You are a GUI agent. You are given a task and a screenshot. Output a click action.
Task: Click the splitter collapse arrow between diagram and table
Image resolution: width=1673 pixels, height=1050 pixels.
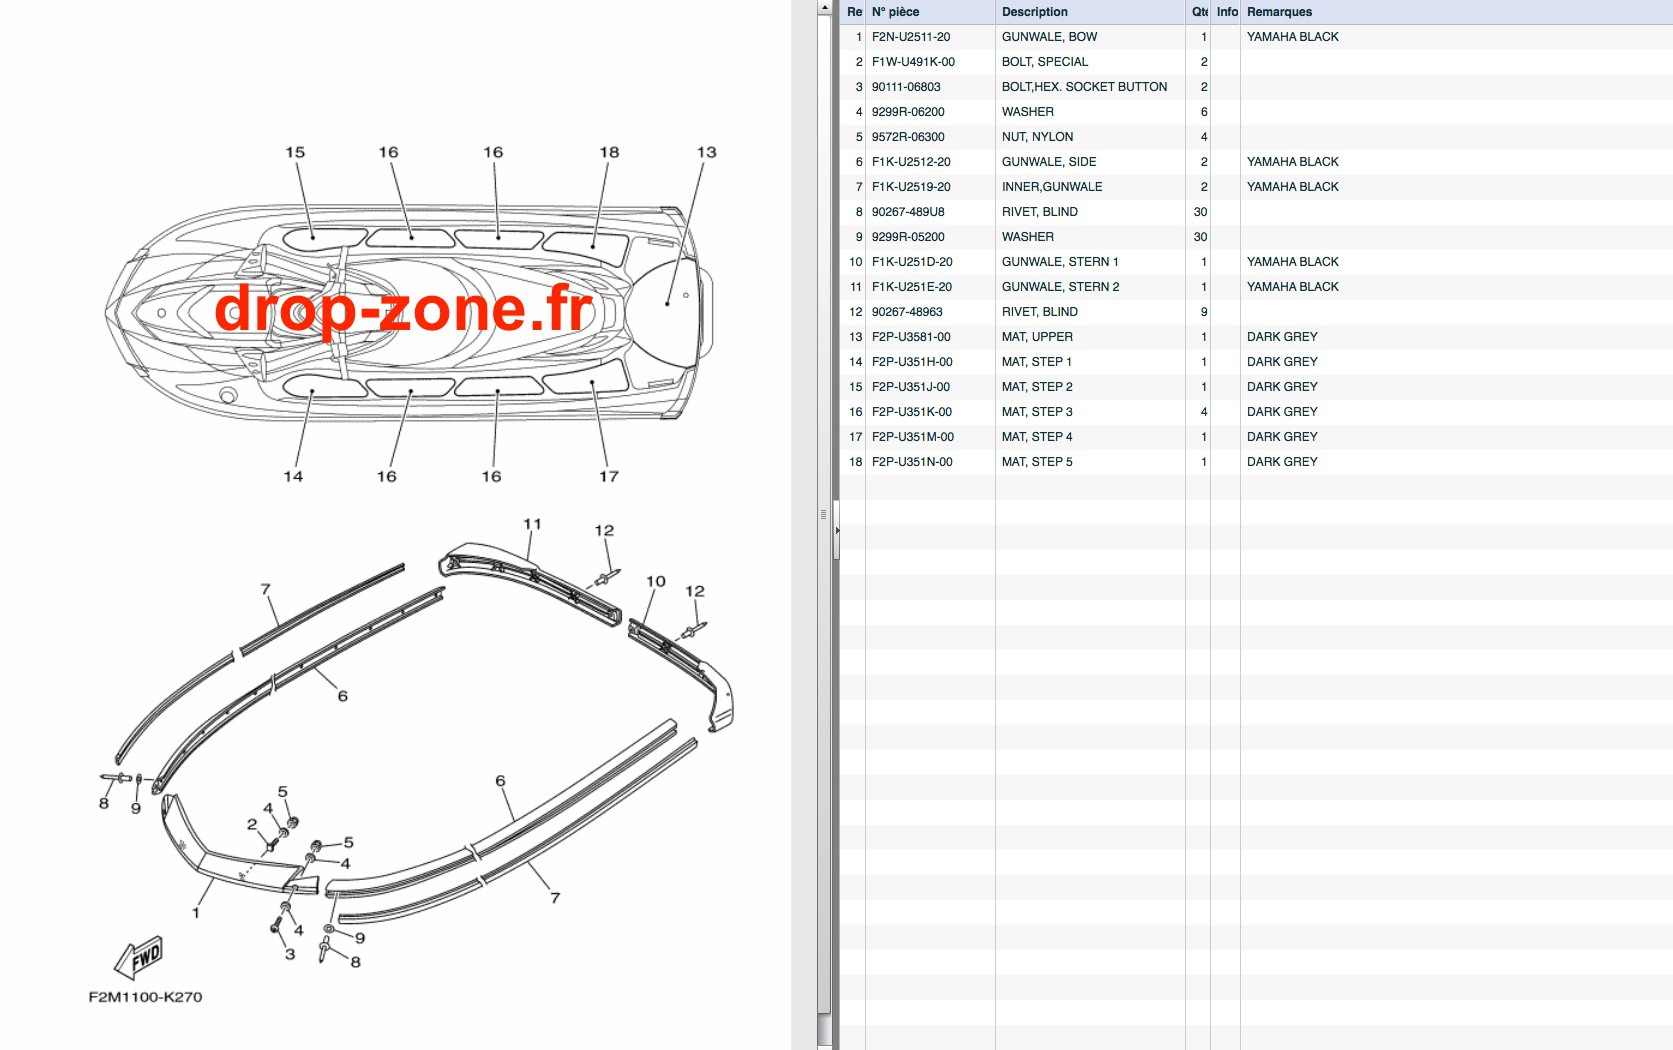[x=837, y=530]
